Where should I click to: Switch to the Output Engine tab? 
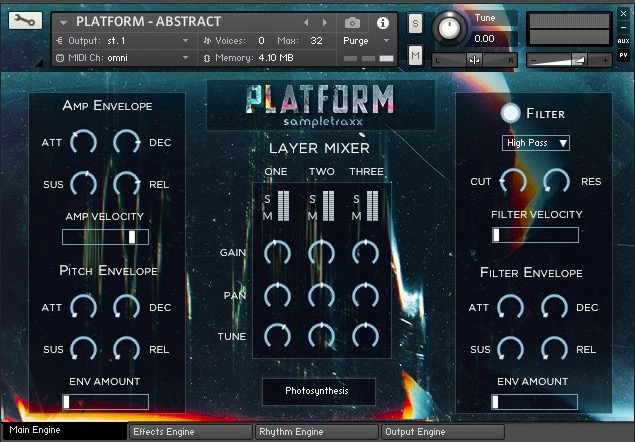click(442, 432)
